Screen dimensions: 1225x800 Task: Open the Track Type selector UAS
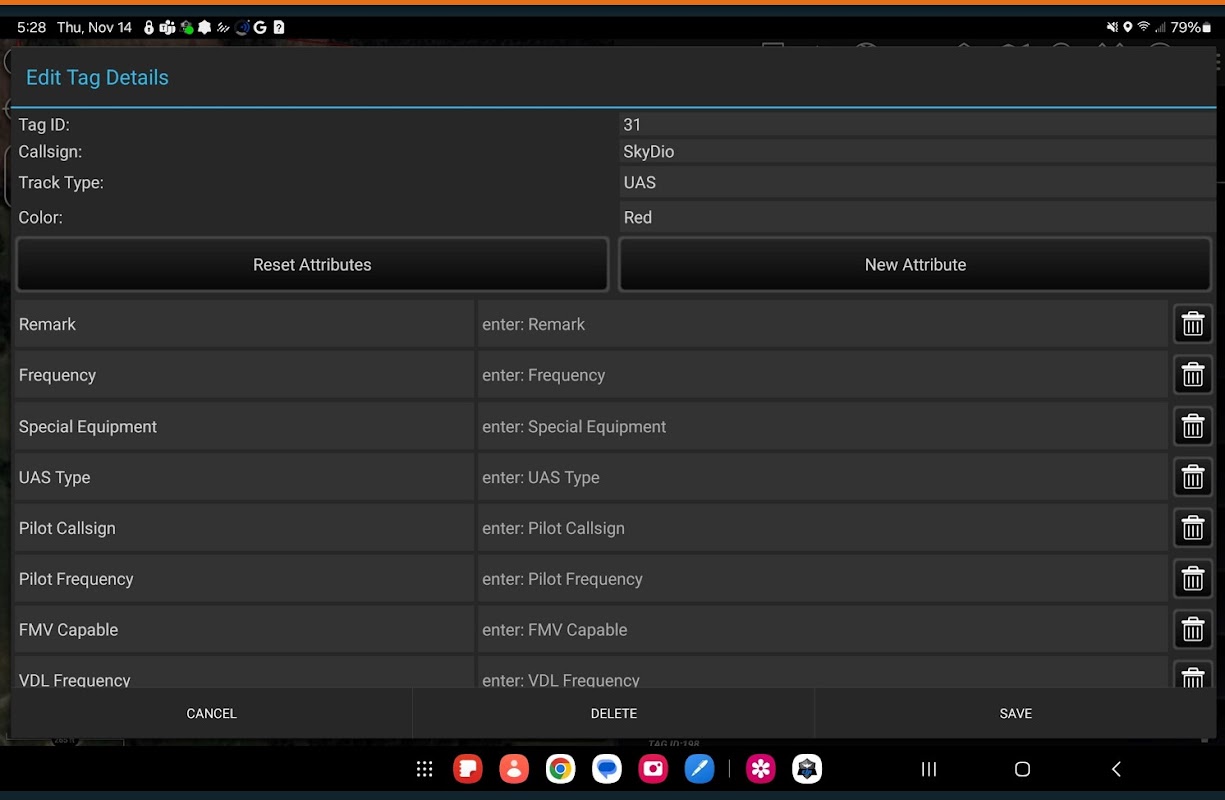click(x=917, y=182)
